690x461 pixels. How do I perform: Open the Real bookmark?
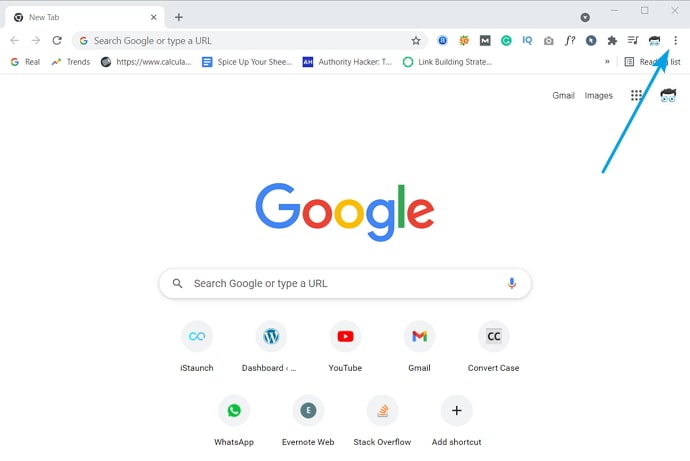[25, 62]
